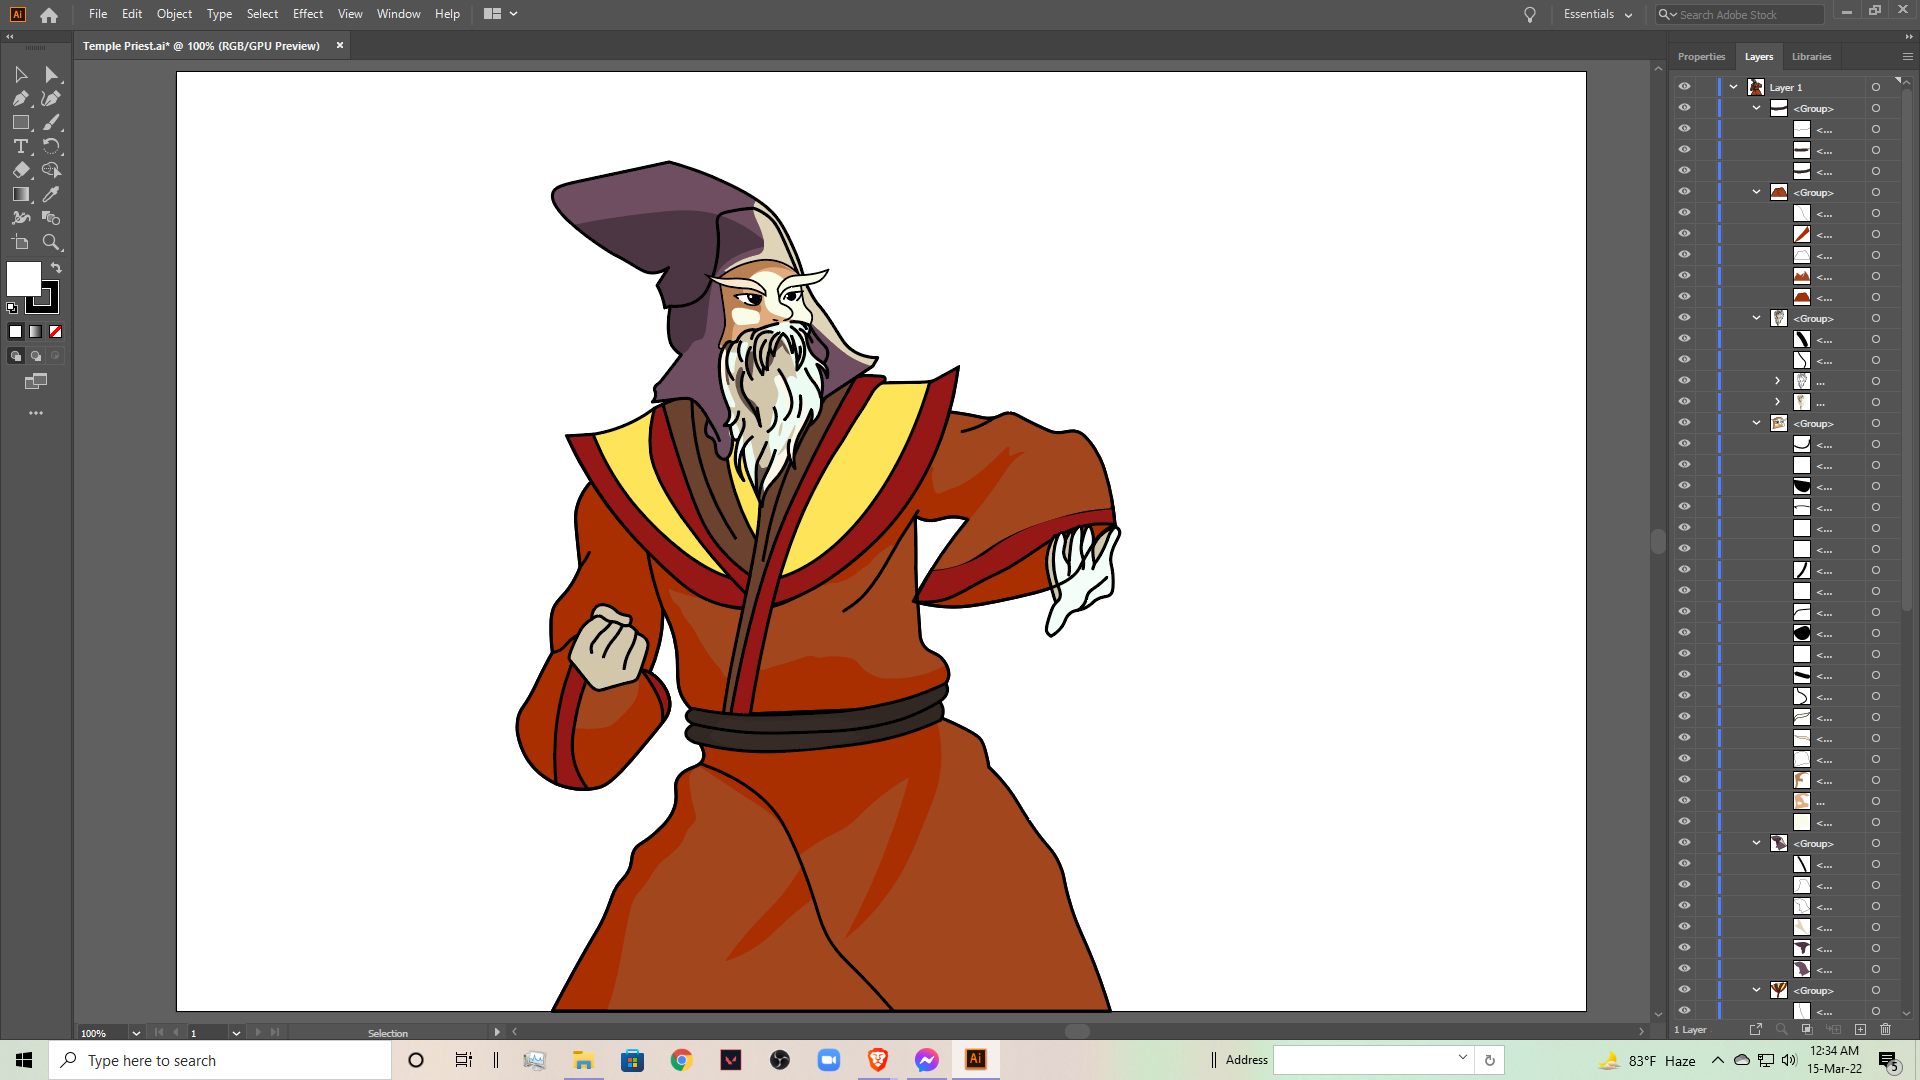Select the Rectangle tool
The height and width of the screenshot is (1080, 1920).
pos(21,122)
